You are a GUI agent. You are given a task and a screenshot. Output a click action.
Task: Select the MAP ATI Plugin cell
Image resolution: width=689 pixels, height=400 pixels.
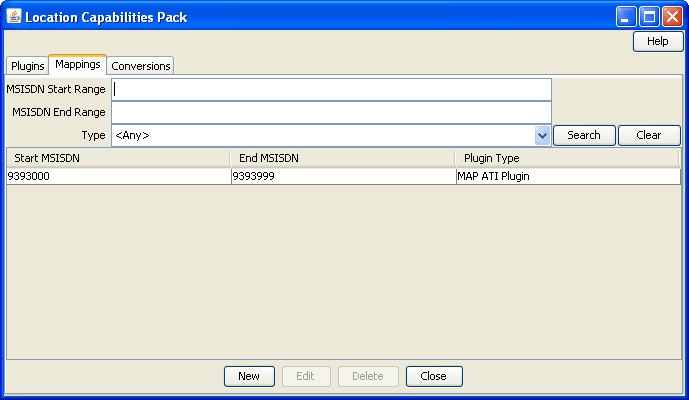coord(568,176)
